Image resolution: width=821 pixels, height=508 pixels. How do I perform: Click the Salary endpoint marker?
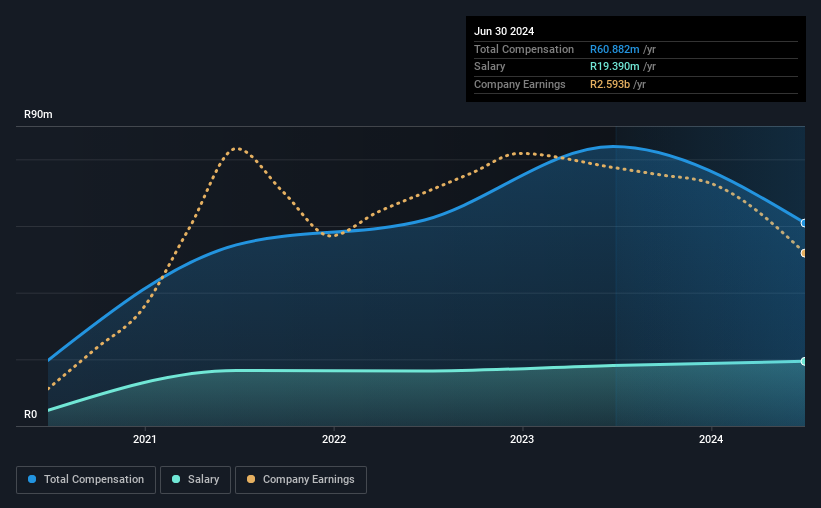(x=804, y=361)
